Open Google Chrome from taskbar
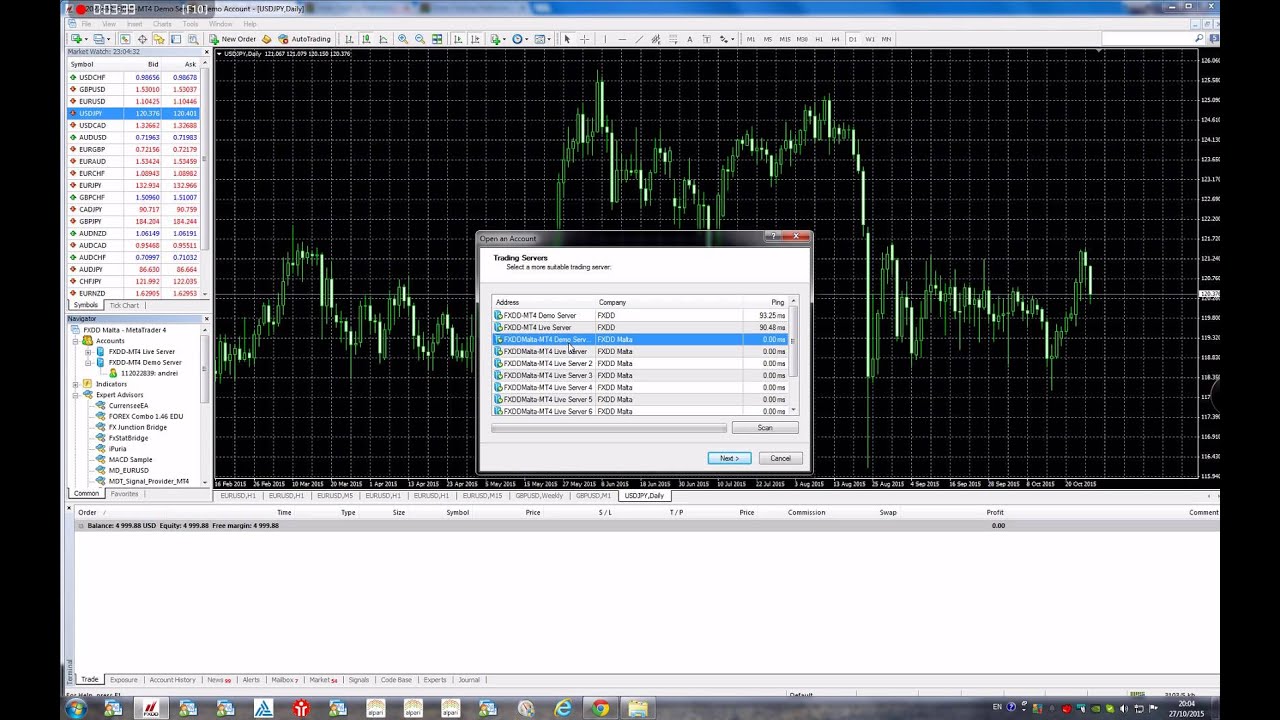The width and height of the screenshot is (1280, 720). point(600,709)
